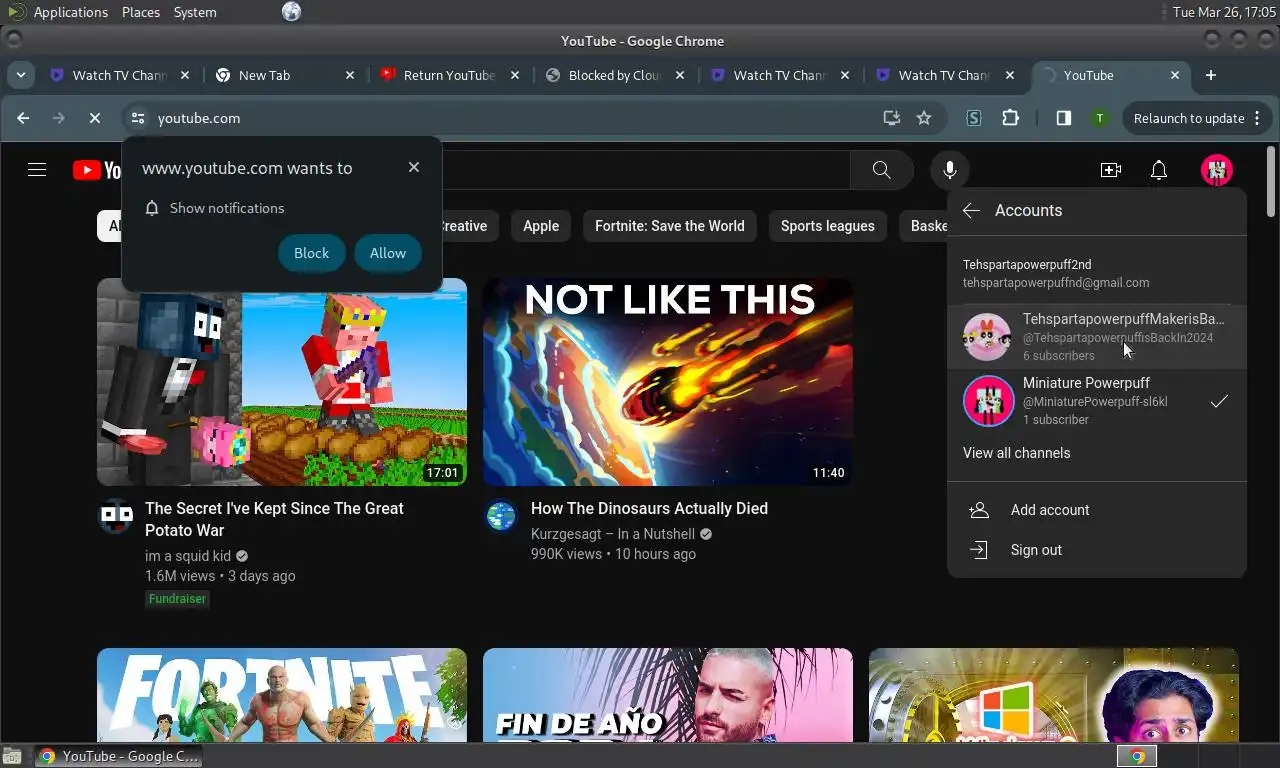This screenshot has width=1280, height=768.
Task: Click the Fundraiser badge
Action: [177, 599]
